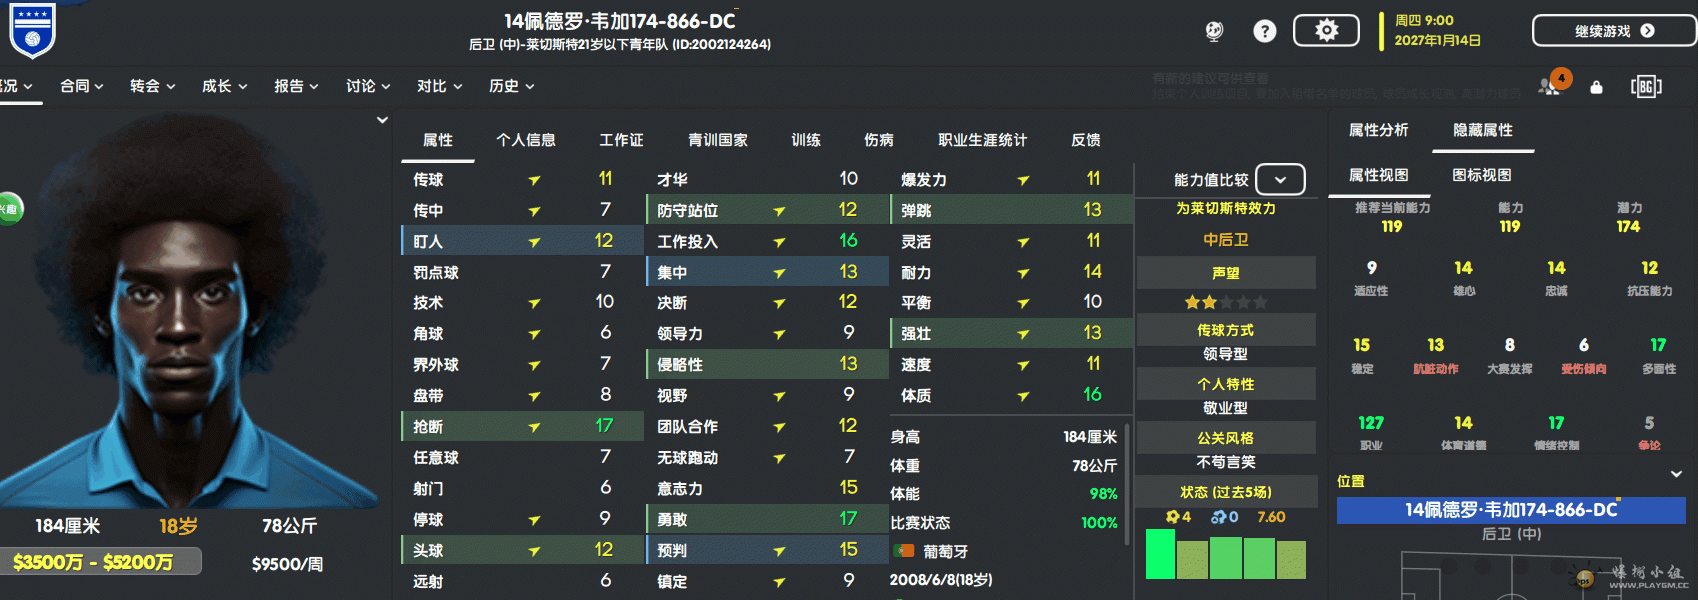The width and height of the screenshot is (1698, 600).
Task: Open the question mark help icon
Action: point(1265,31)
